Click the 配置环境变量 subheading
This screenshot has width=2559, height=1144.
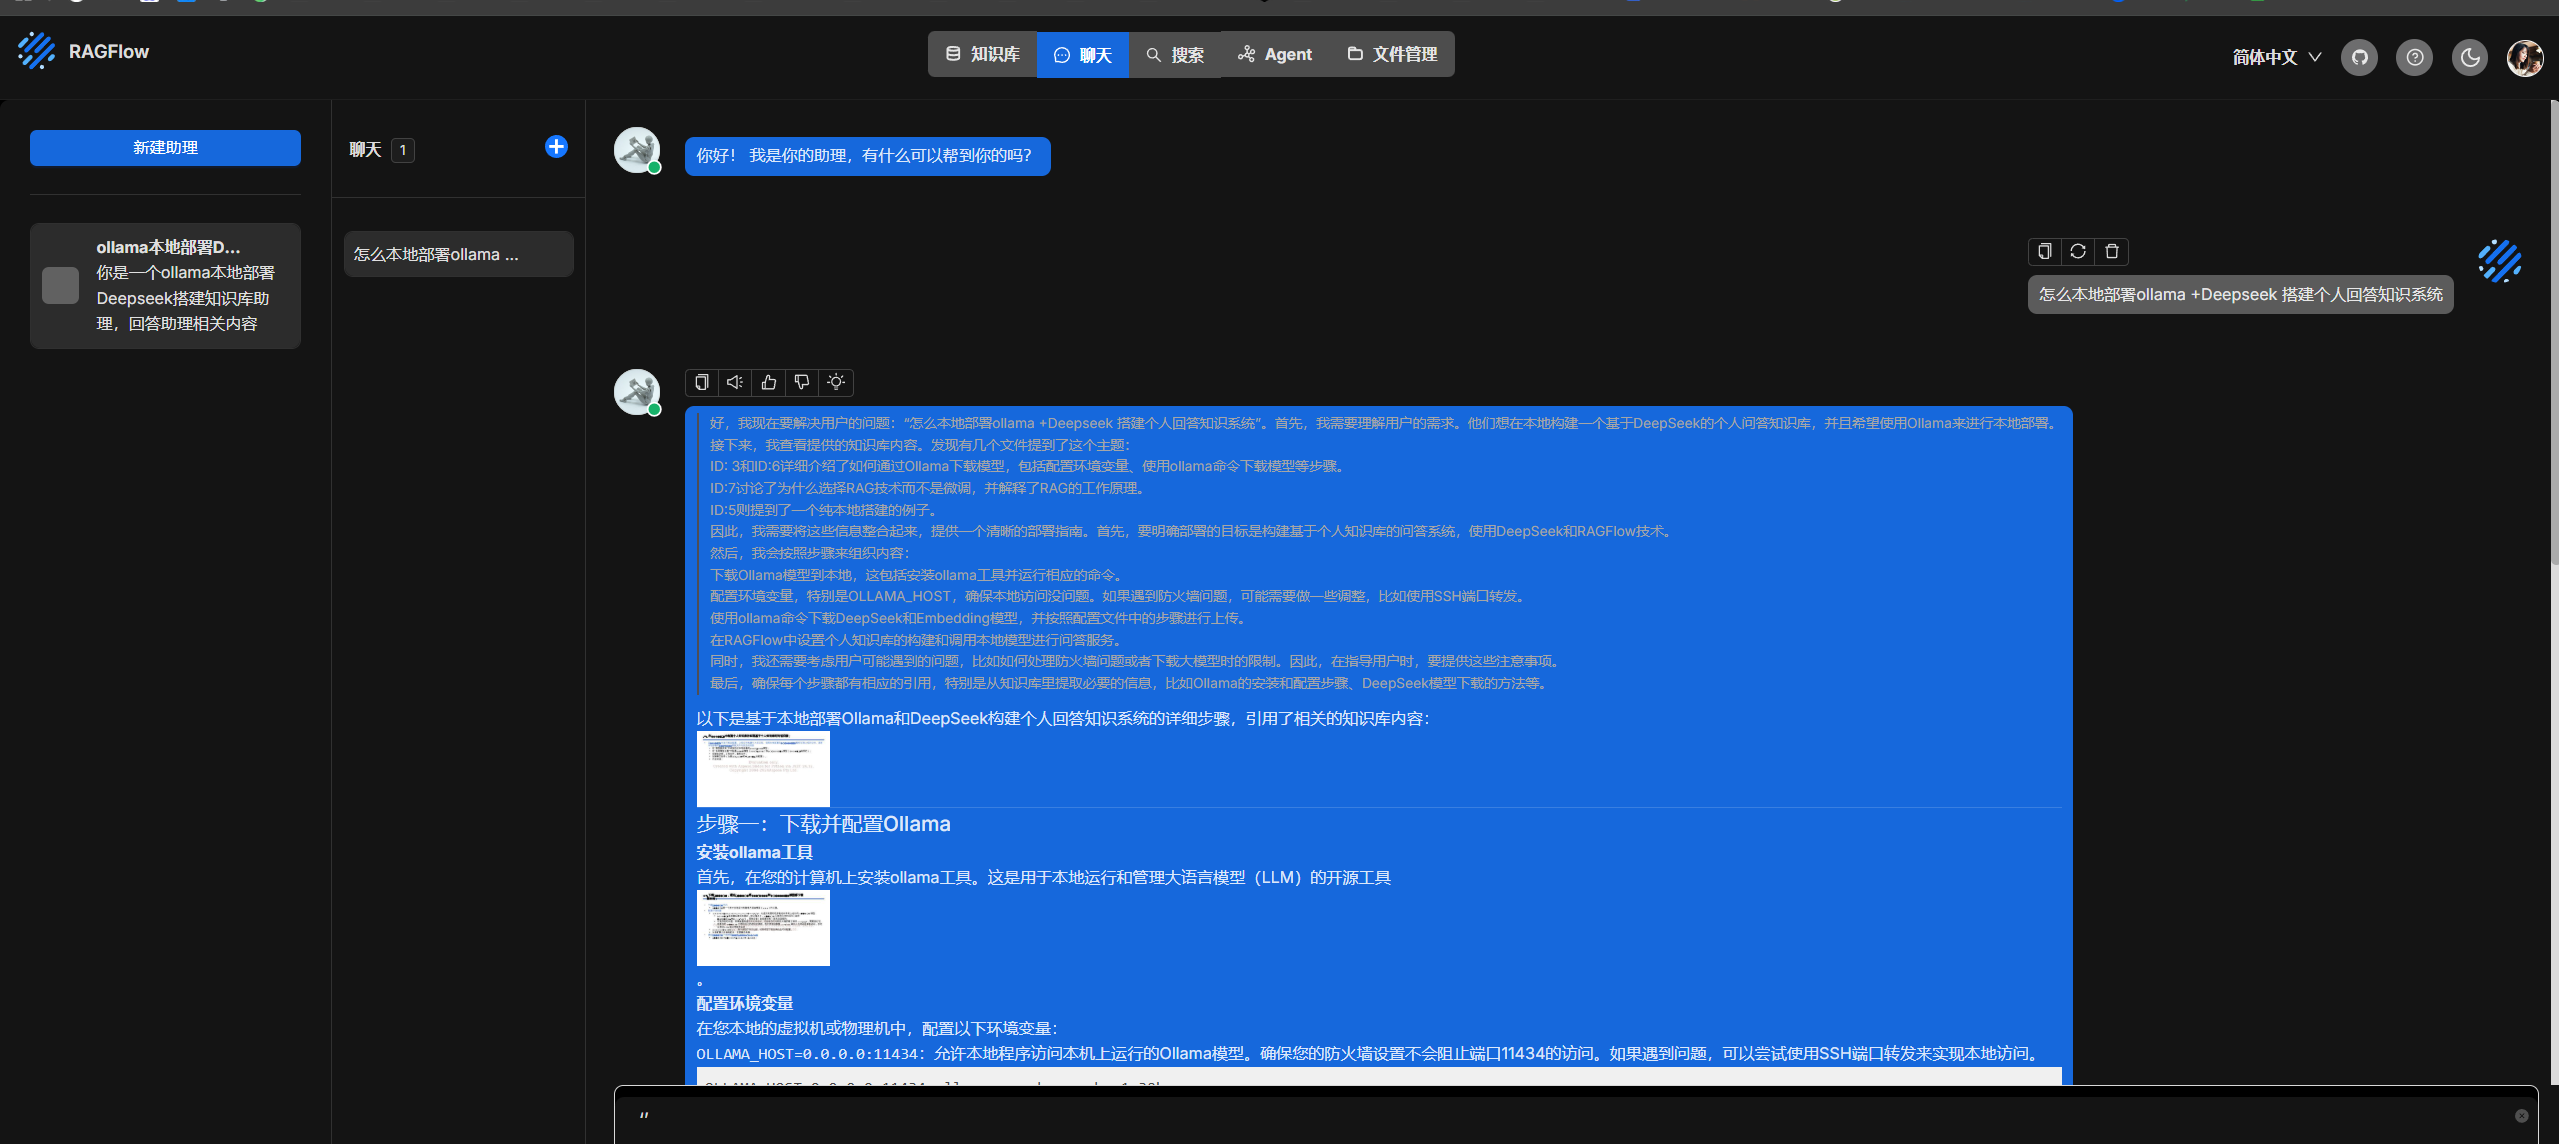745,1003
